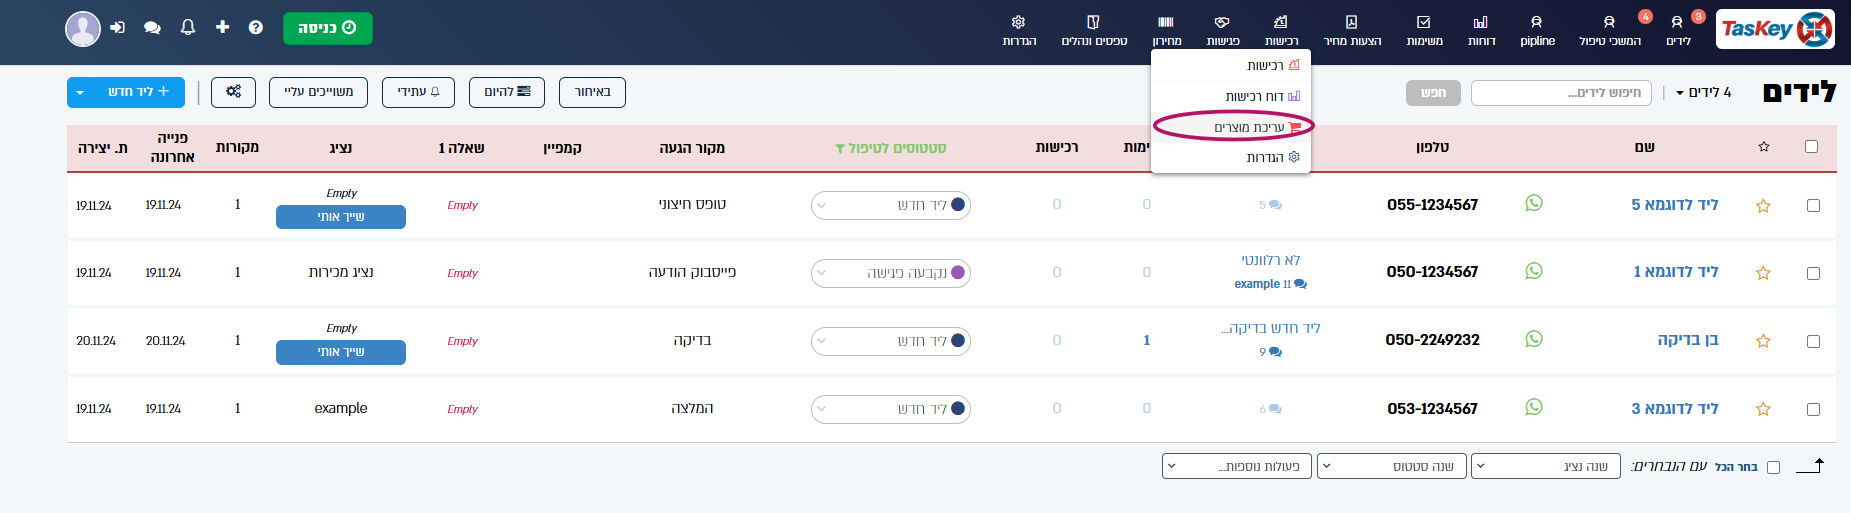This screenshot has width=1851, height=513.
Task: Open the טפסים ונהלים section
Action: pos(1094,29)
